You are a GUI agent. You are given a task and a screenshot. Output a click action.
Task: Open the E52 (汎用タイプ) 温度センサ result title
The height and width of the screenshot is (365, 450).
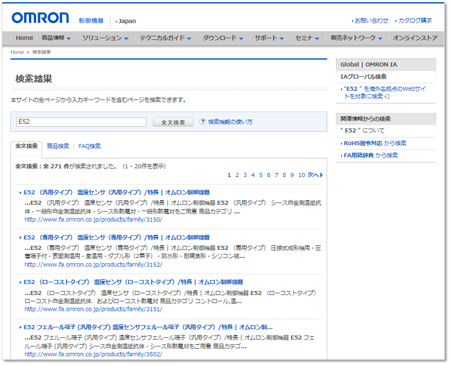pos(116,192)
